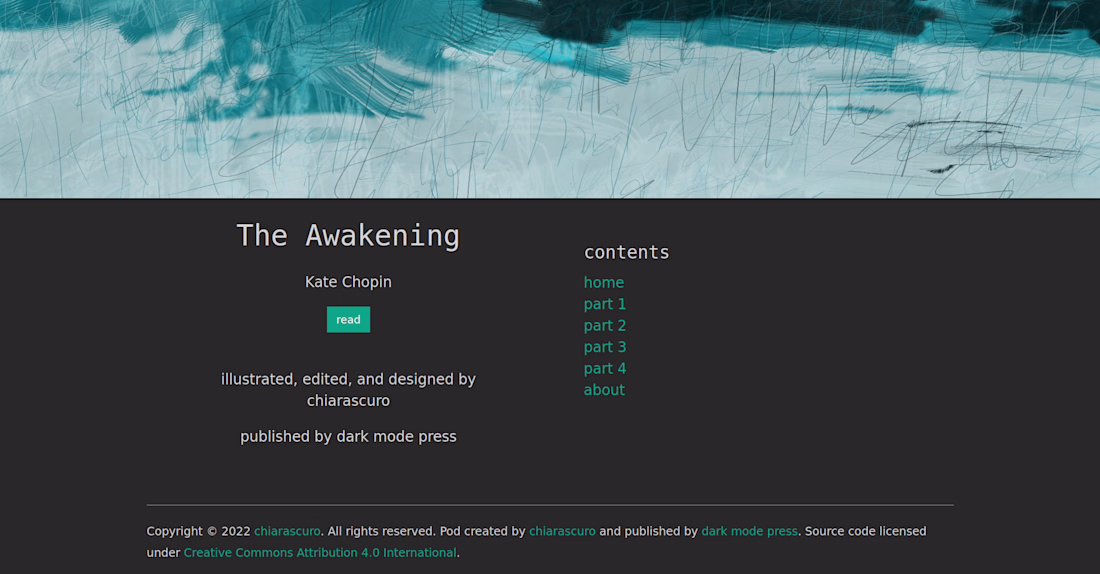Click The Awakening title heading

coord(348,236)
